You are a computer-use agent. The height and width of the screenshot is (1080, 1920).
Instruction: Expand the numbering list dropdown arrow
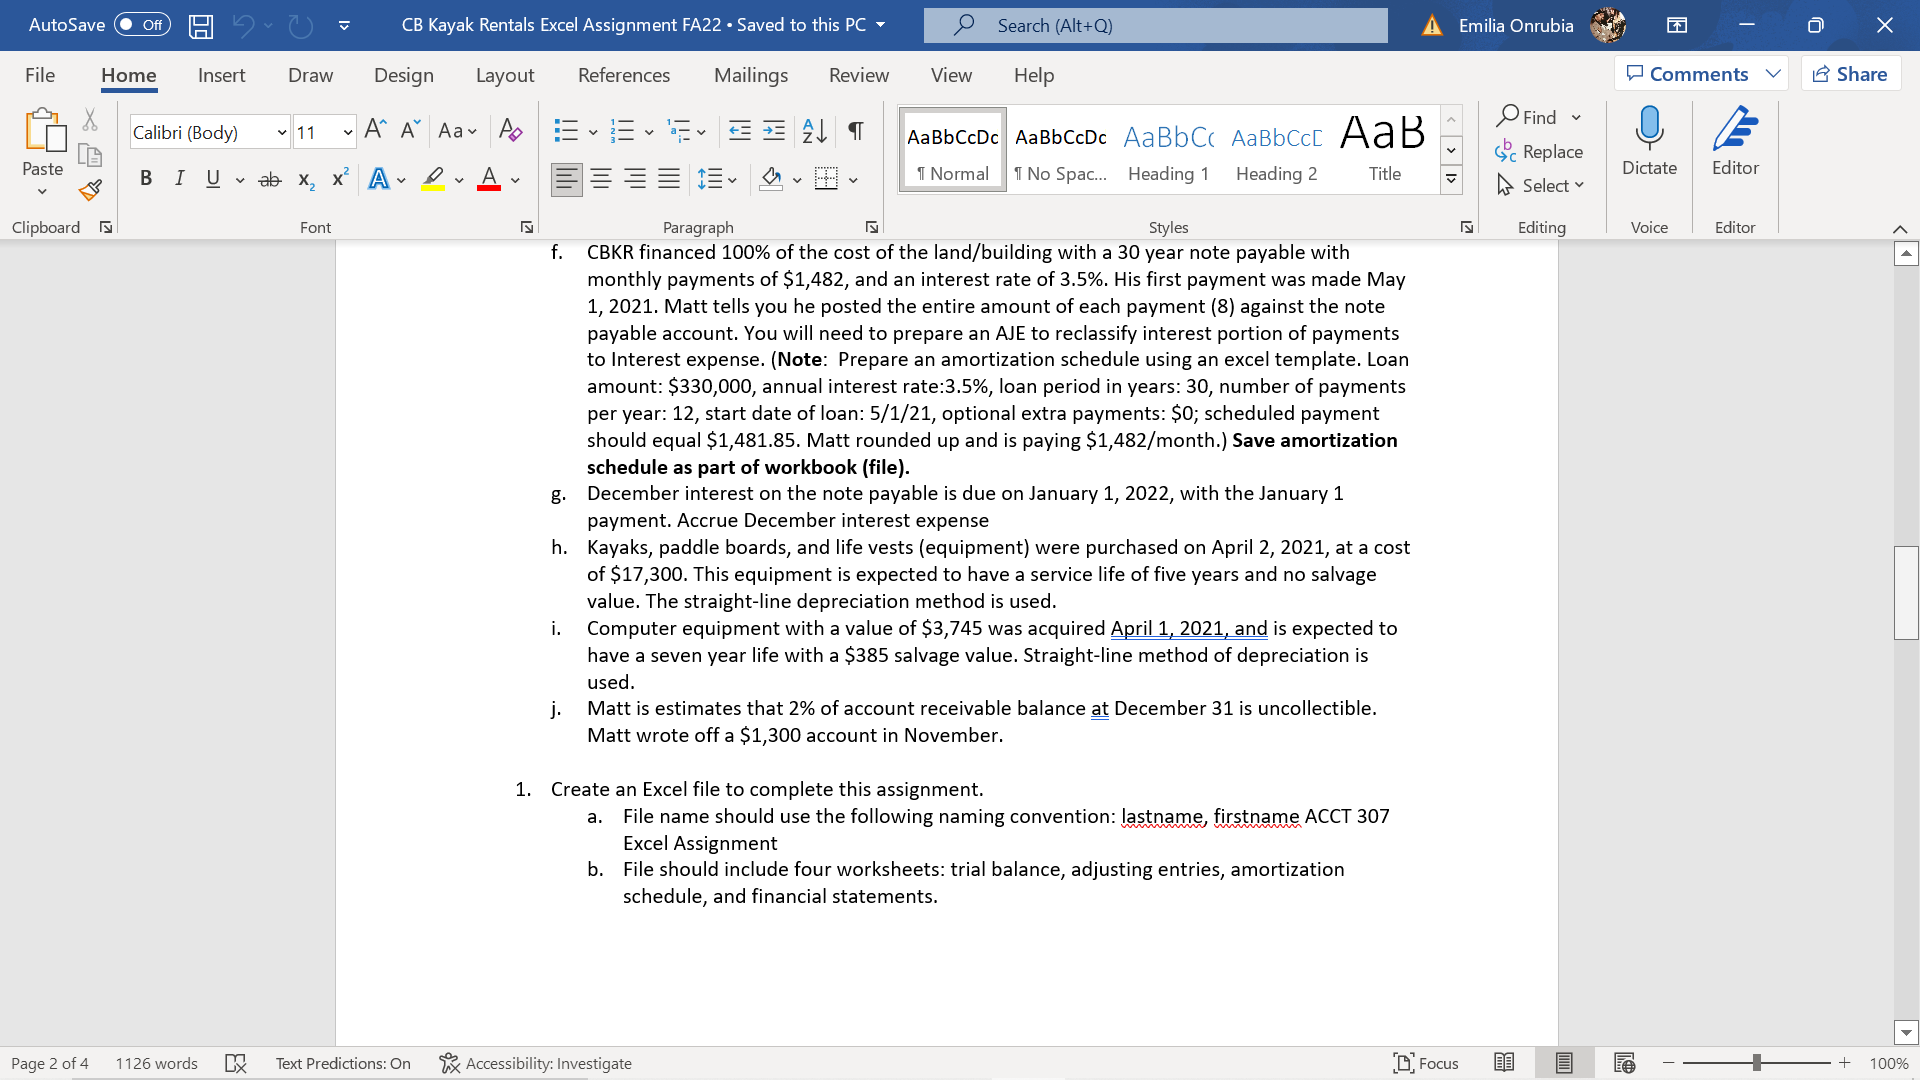click(x=649, y=132)
